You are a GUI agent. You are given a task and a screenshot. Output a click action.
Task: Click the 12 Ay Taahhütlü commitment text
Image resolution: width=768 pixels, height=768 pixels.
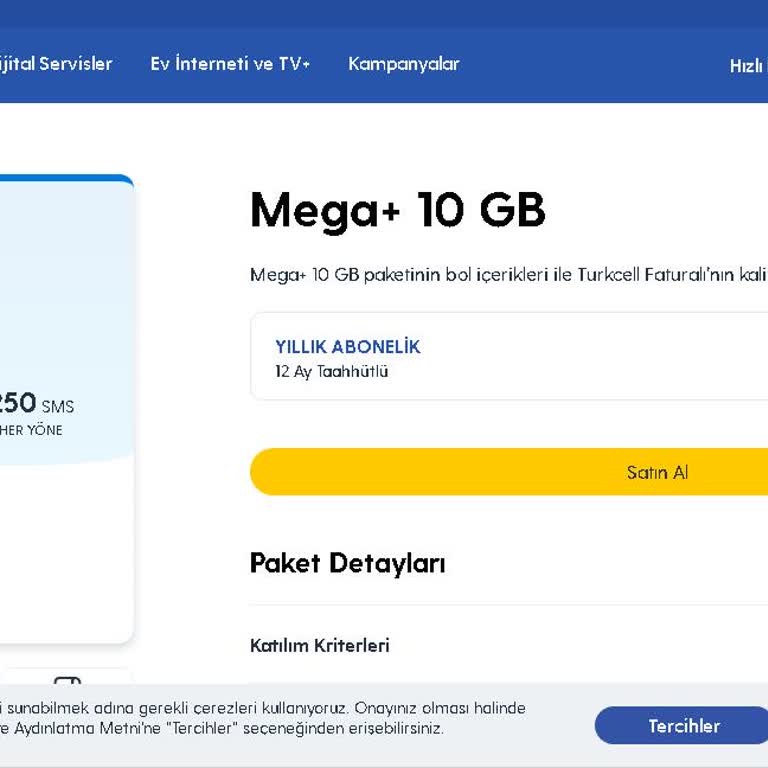[331, 372]
